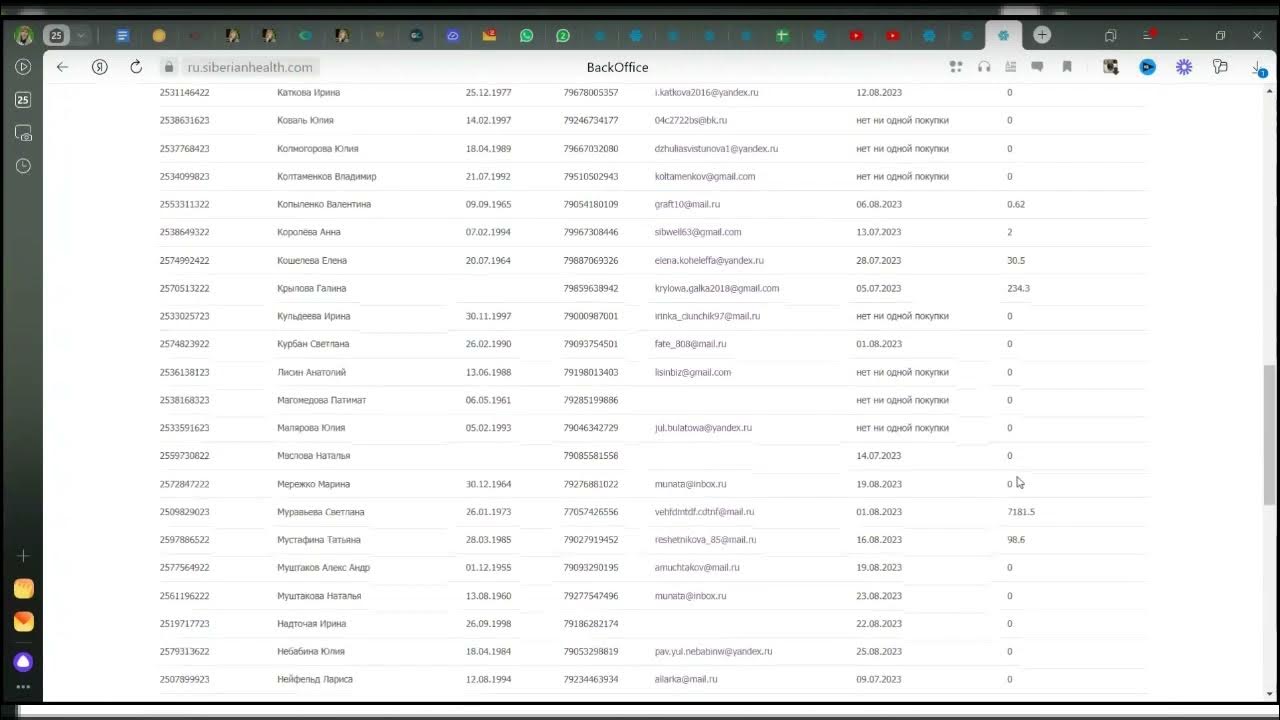Click the name Копыленко Валентина
The image size is (1280, 720).
click(x=324, y=204)
